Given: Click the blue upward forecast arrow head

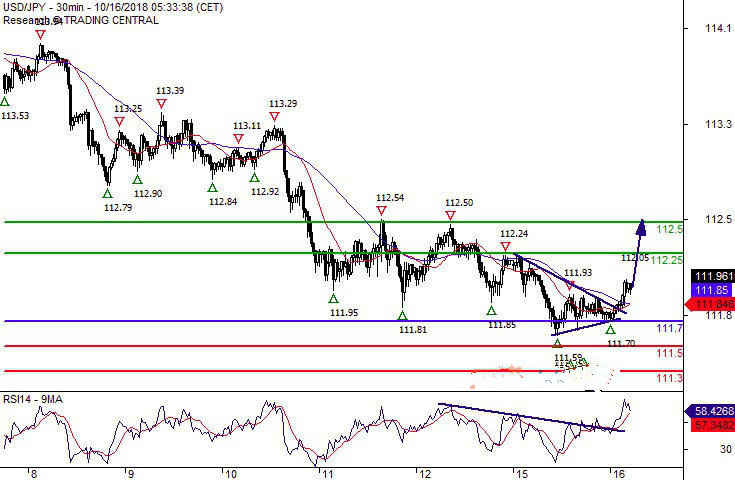Looking at the screenshot, I should (x=641, y=226).
